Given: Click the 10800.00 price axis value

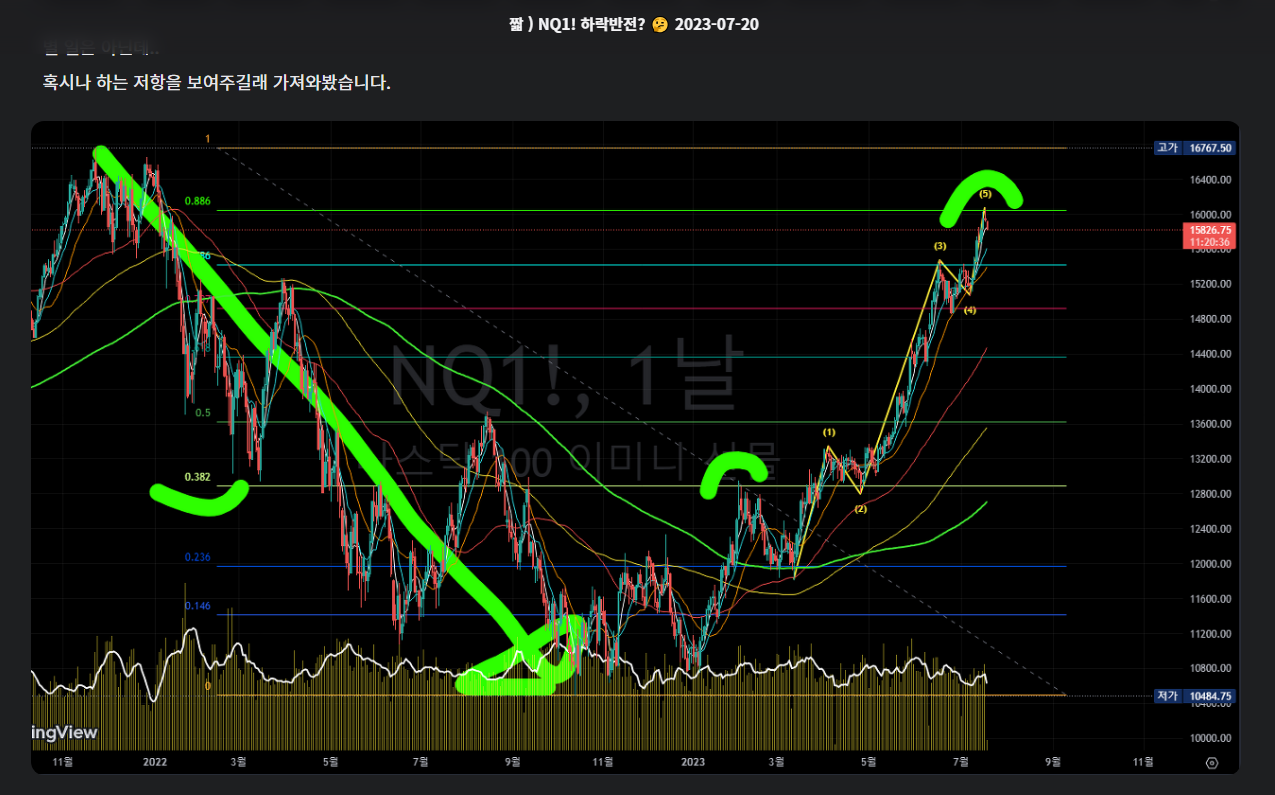Looking at the screenshot, I should tap(1211, 669).
